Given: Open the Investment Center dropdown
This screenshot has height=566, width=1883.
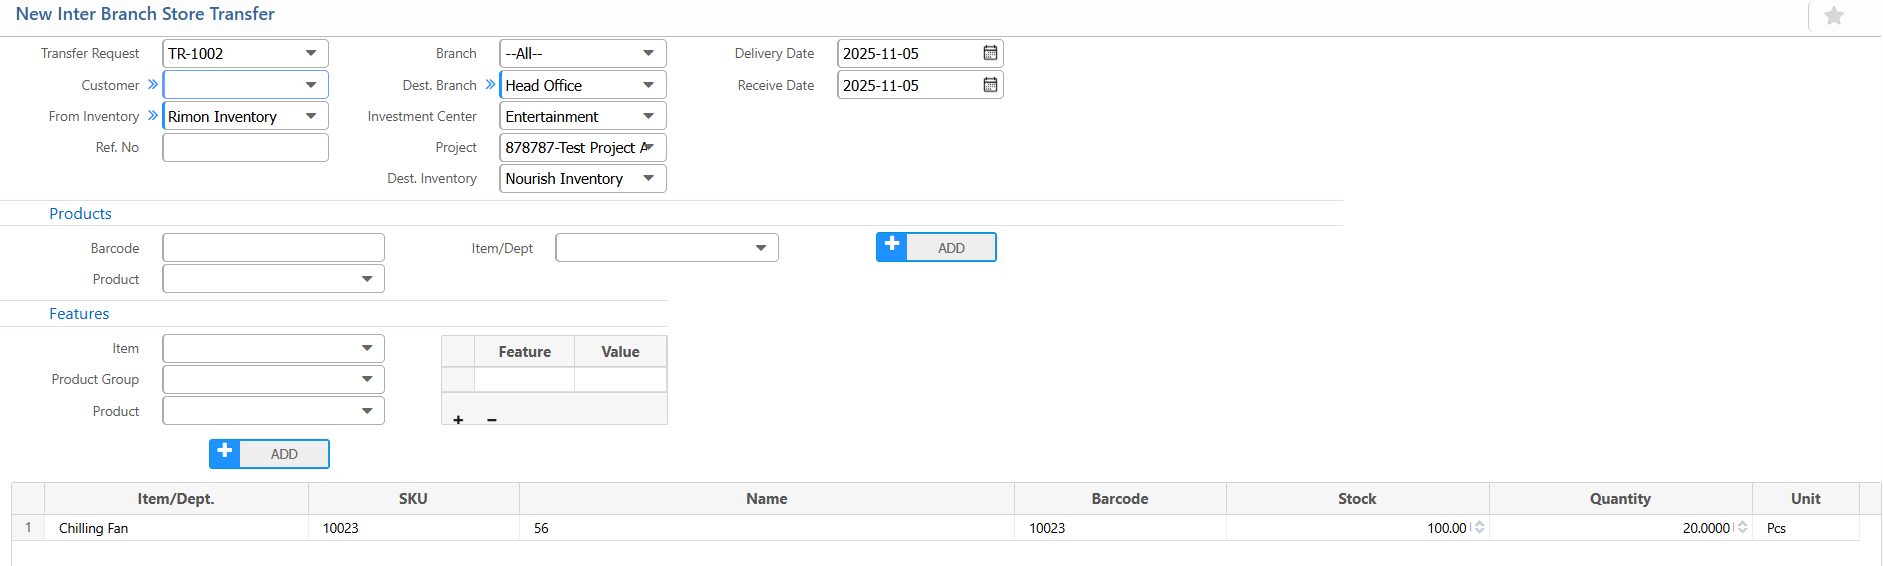Looking at the screenshot, I should tap(648, 116).
